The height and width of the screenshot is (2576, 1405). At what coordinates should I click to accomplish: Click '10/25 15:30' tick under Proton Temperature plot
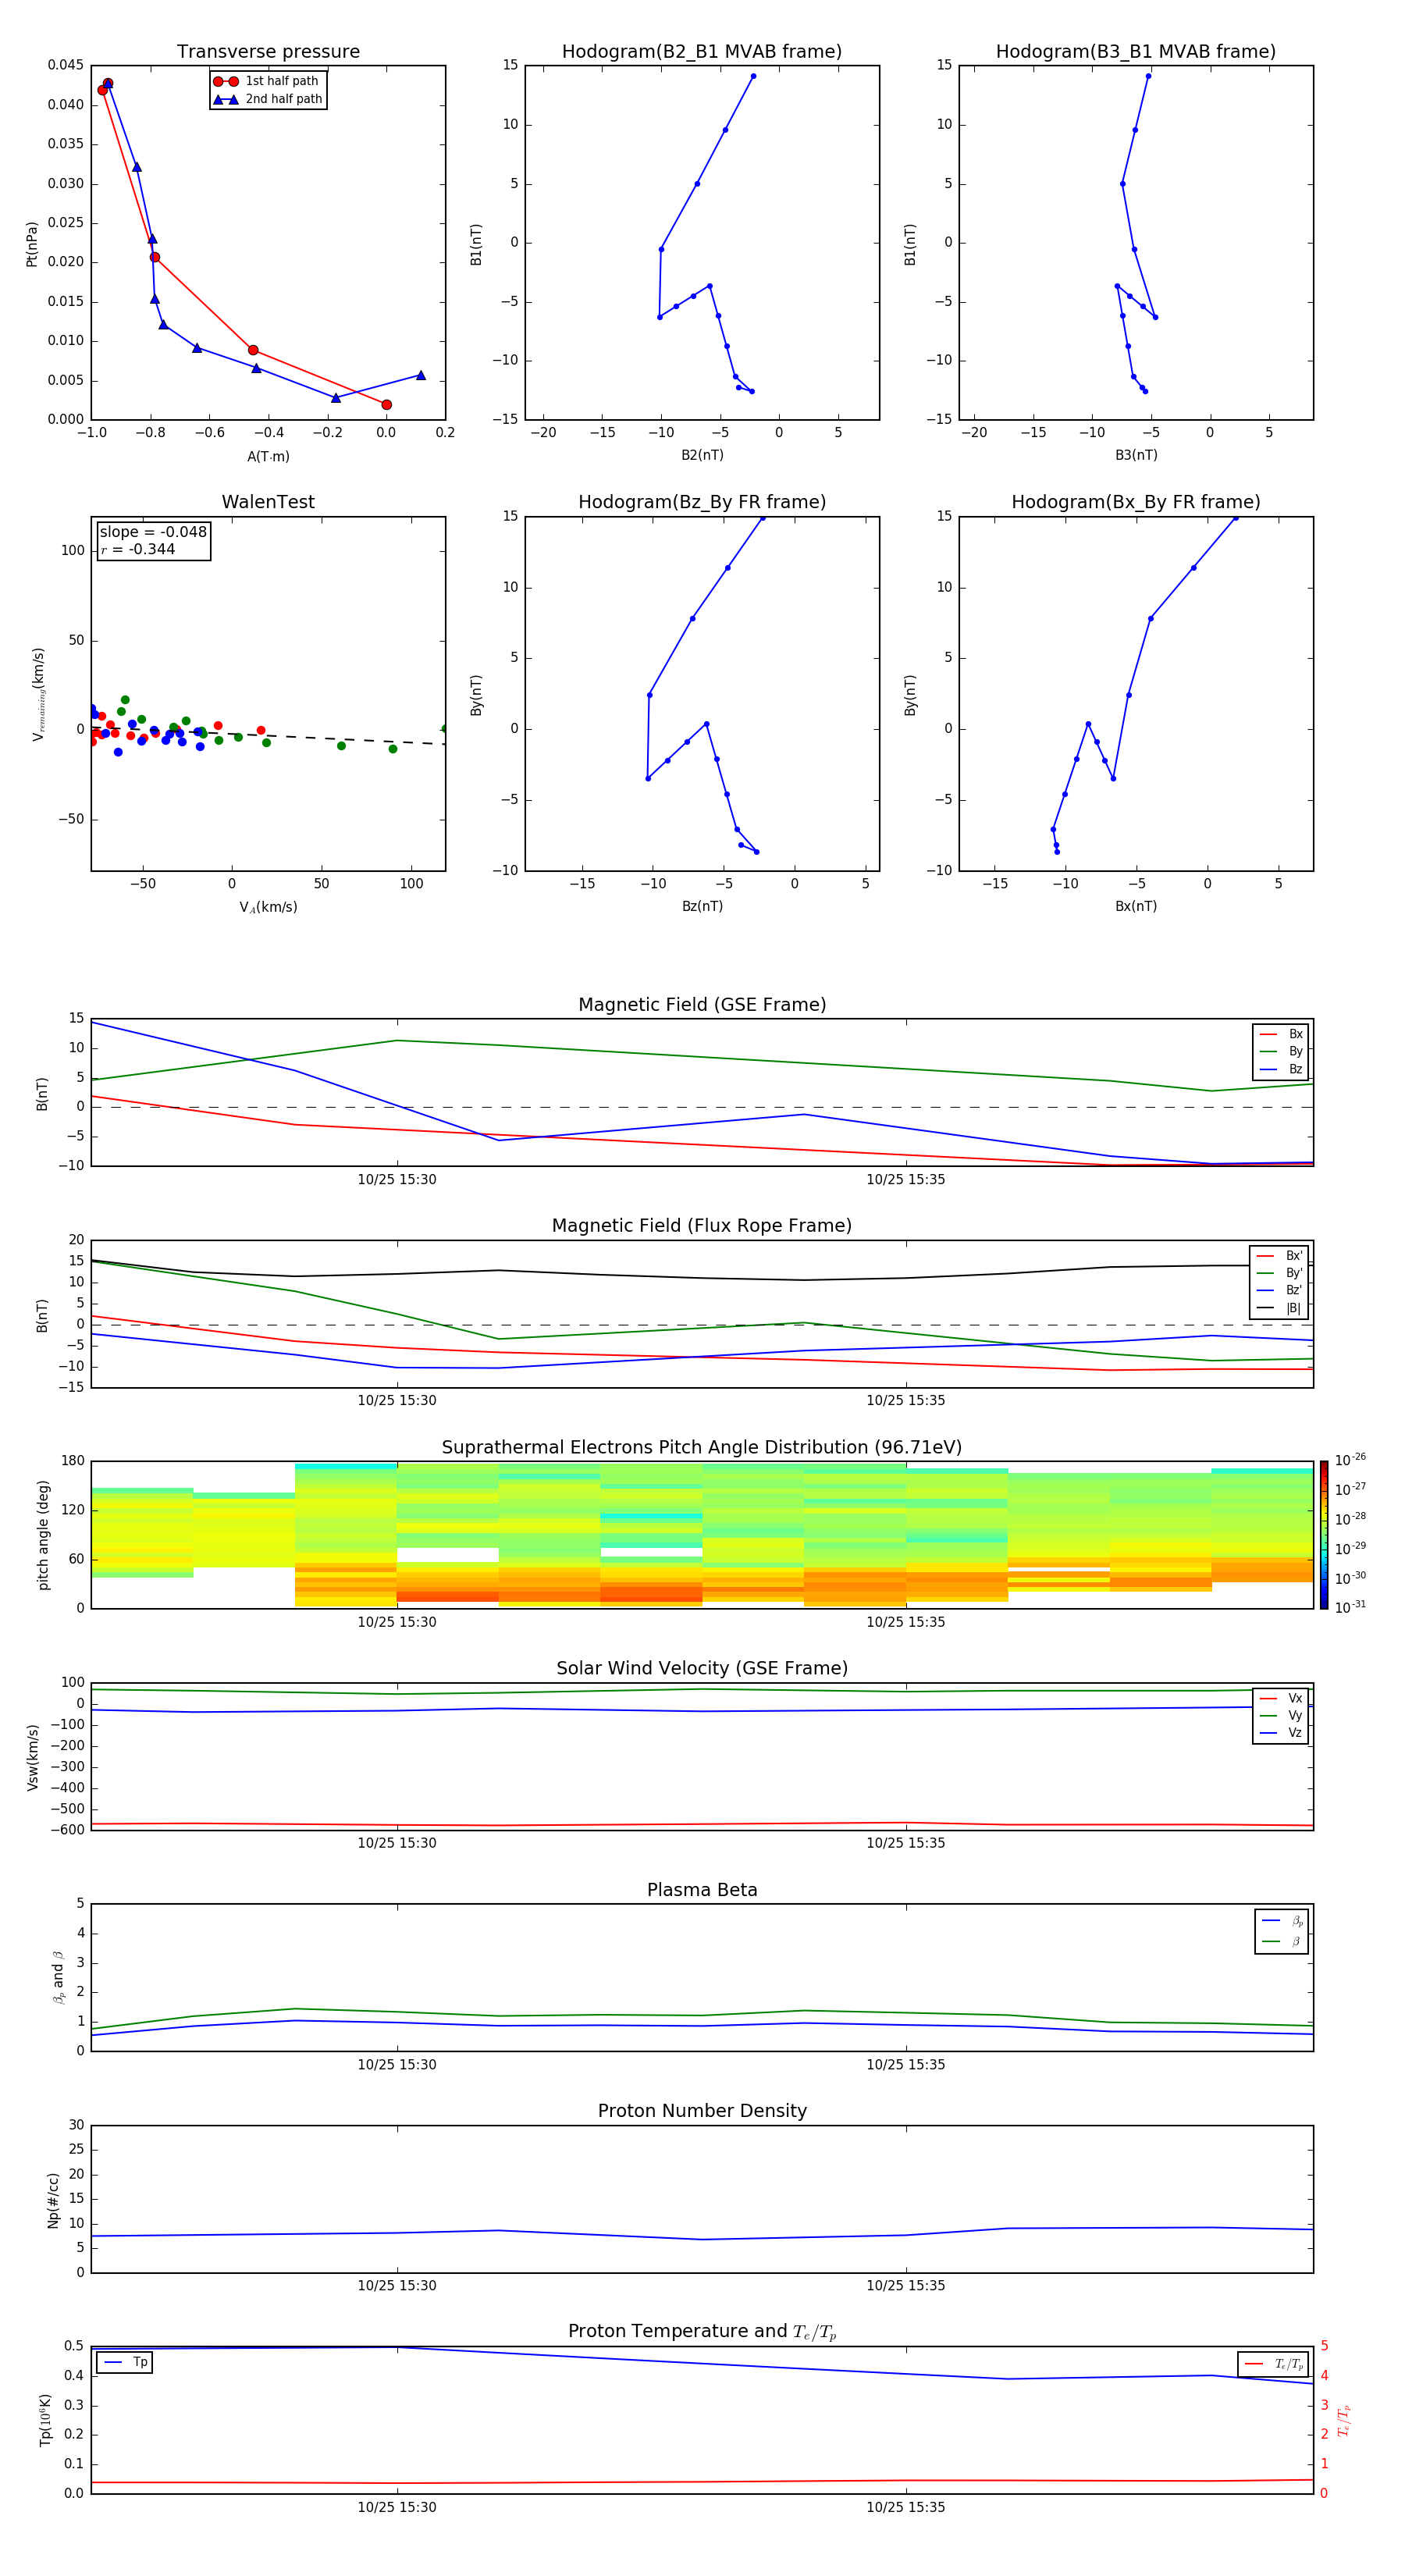[x=397, y=2507]
